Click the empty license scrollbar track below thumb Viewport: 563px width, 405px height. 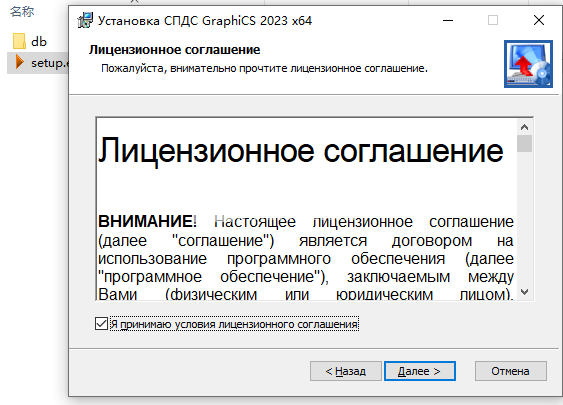525,218
